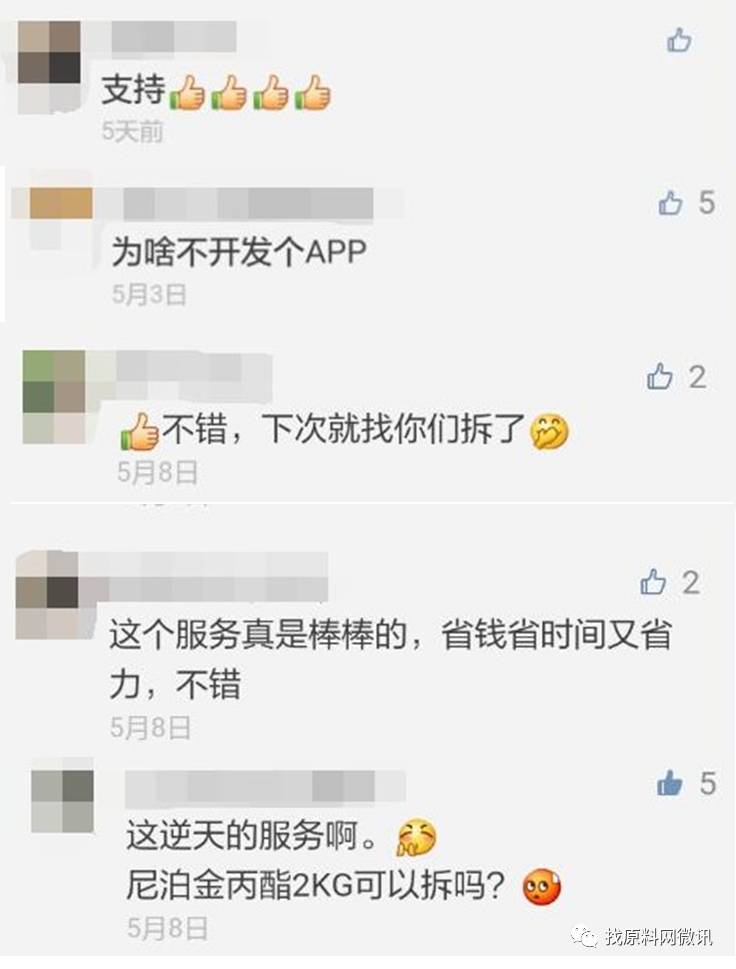Screen dimensions: 736x969
Task: Like the '这个服务真是棒棒的' comment
Action: tap(653, 582)
